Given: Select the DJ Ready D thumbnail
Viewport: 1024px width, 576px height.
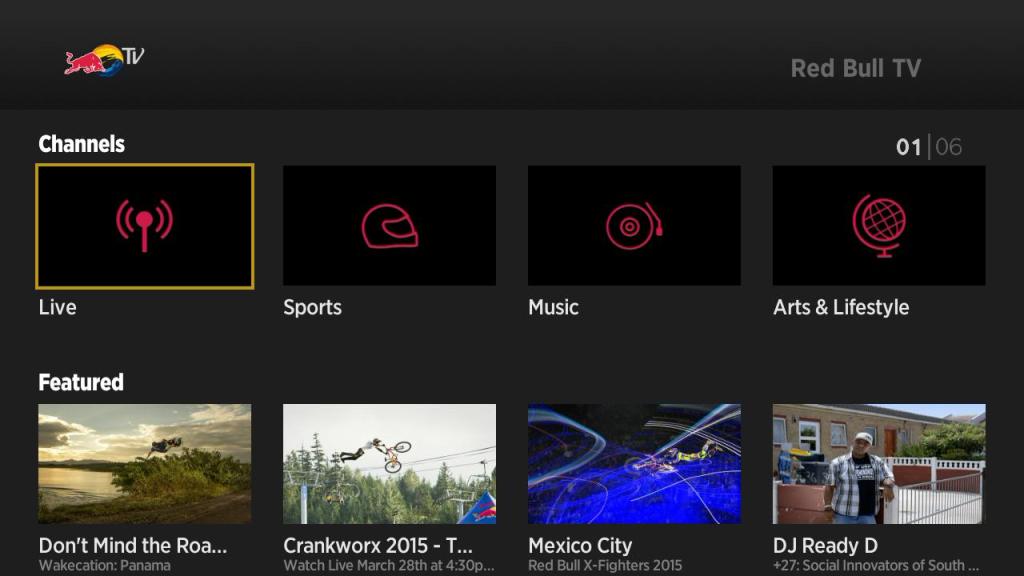Looking at the screenshot, I should coord(878,463).
